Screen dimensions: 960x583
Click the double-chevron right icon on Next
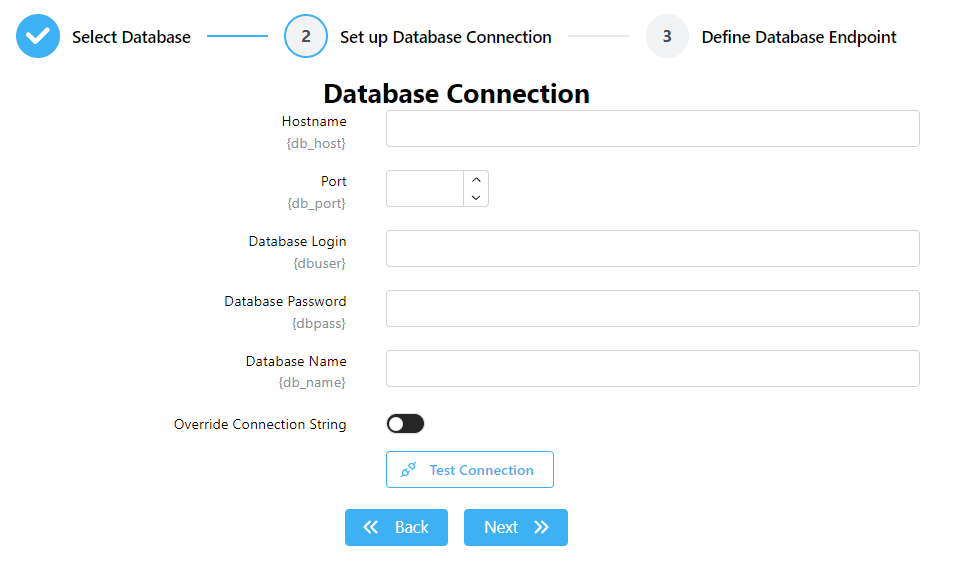pyautogui.click(x=542, y=528)
